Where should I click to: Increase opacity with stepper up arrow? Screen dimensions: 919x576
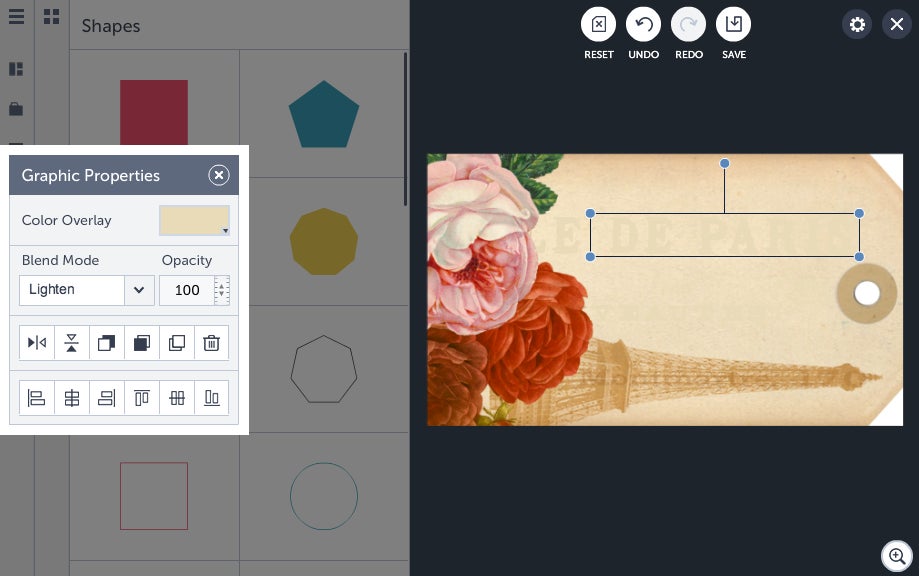point(222,285)
